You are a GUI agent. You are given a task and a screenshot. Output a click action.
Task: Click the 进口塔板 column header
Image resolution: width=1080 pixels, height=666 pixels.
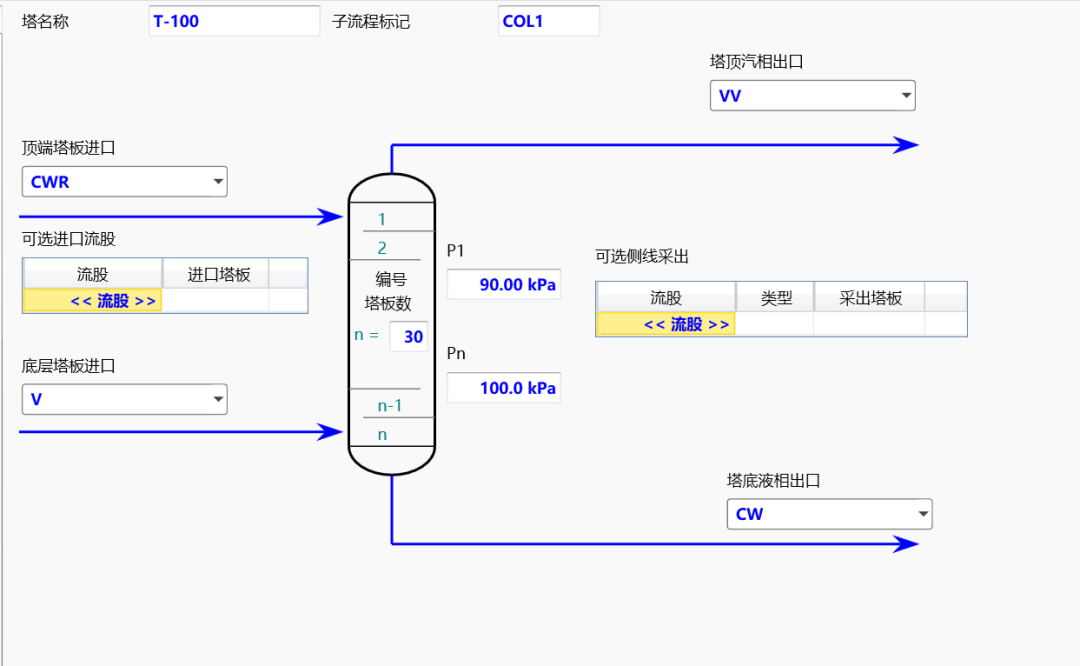click(x=219, y=272)
